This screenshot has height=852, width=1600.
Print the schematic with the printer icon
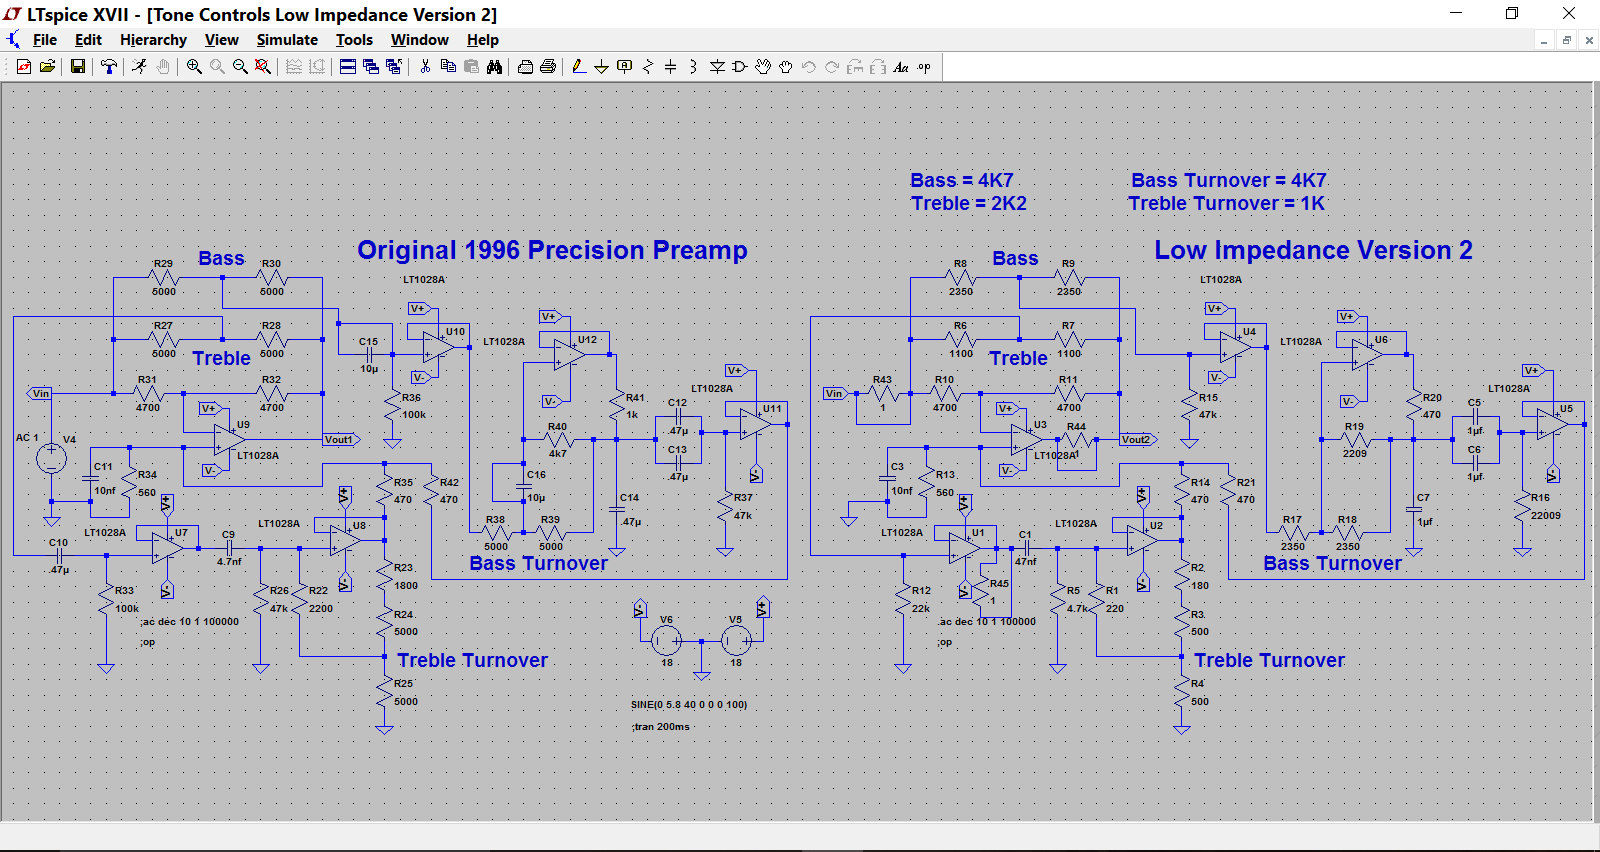(x=548, y=67)
